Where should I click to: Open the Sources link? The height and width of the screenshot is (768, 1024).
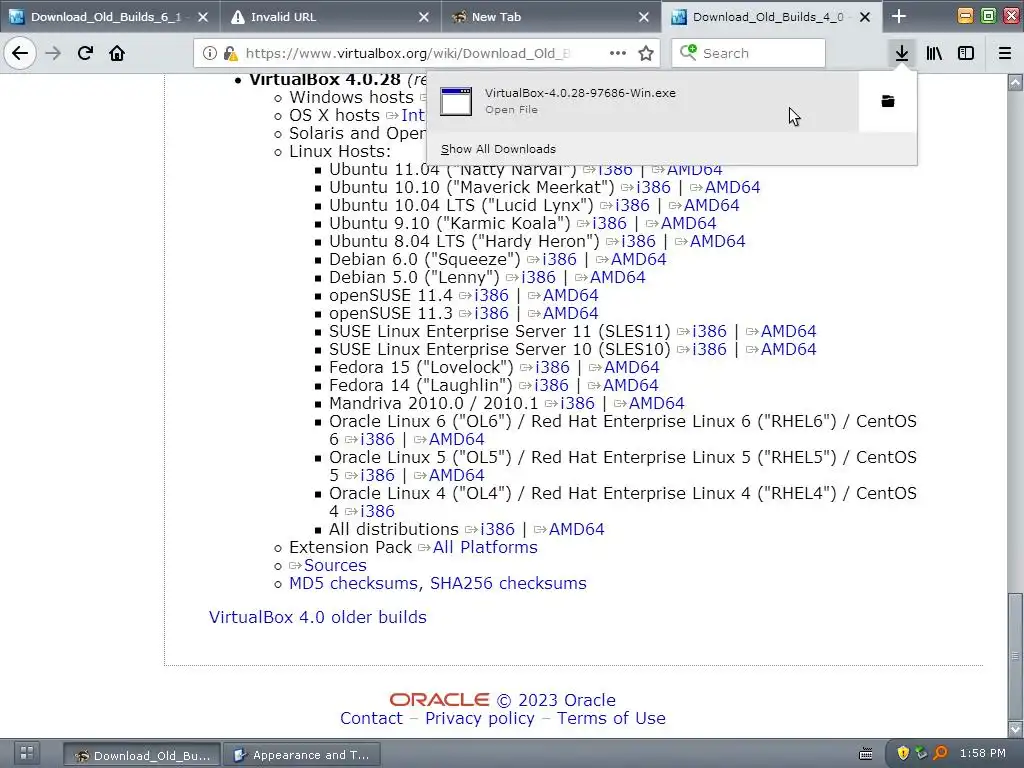click(x=335, y=566)
